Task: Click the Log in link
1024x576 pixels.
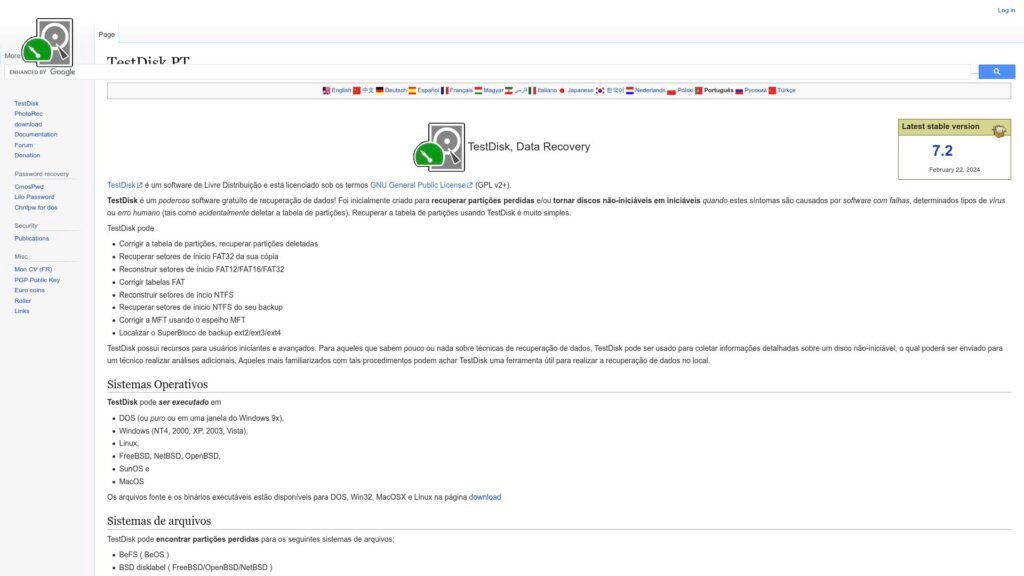Action: (x=1006, y=10)
